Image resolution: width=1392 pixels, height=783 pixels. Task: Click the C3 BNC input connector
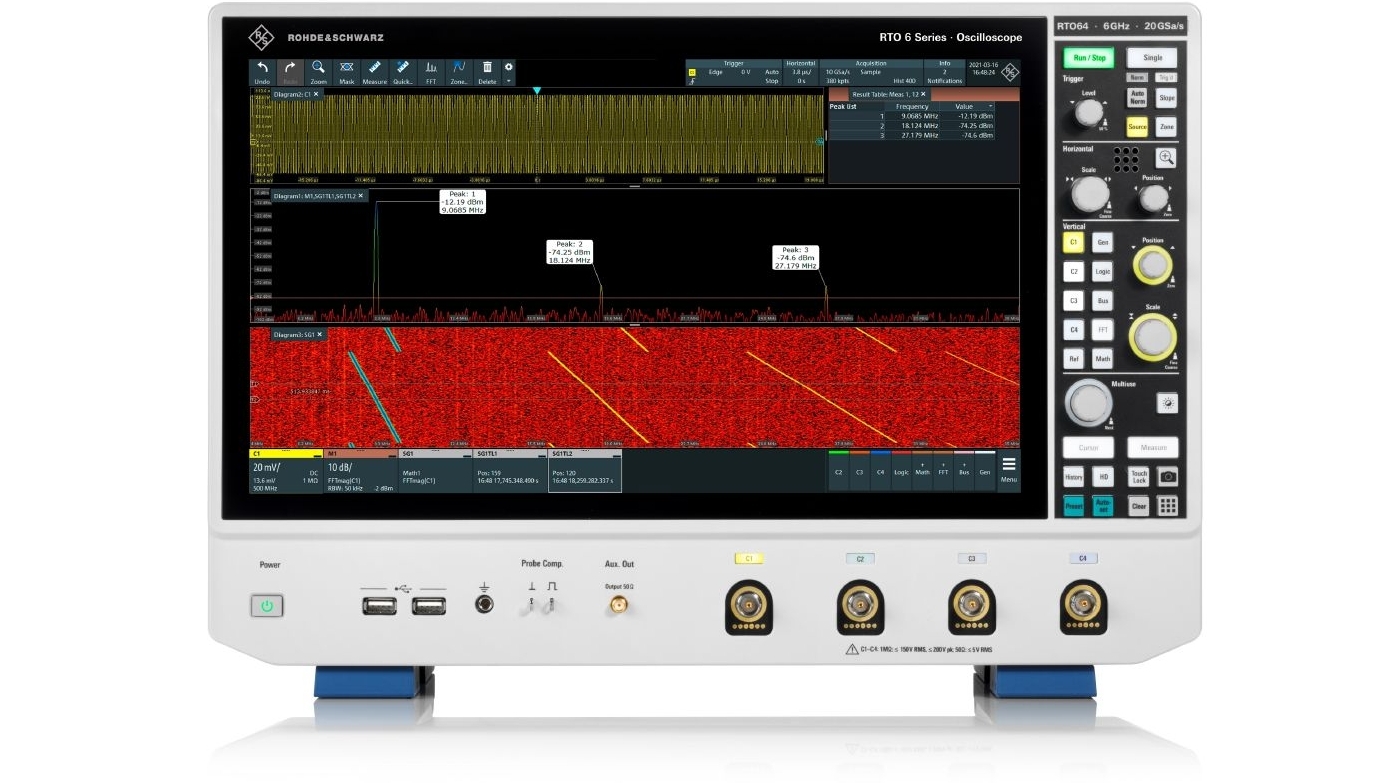pyautogui.click(x=972, y=606)
